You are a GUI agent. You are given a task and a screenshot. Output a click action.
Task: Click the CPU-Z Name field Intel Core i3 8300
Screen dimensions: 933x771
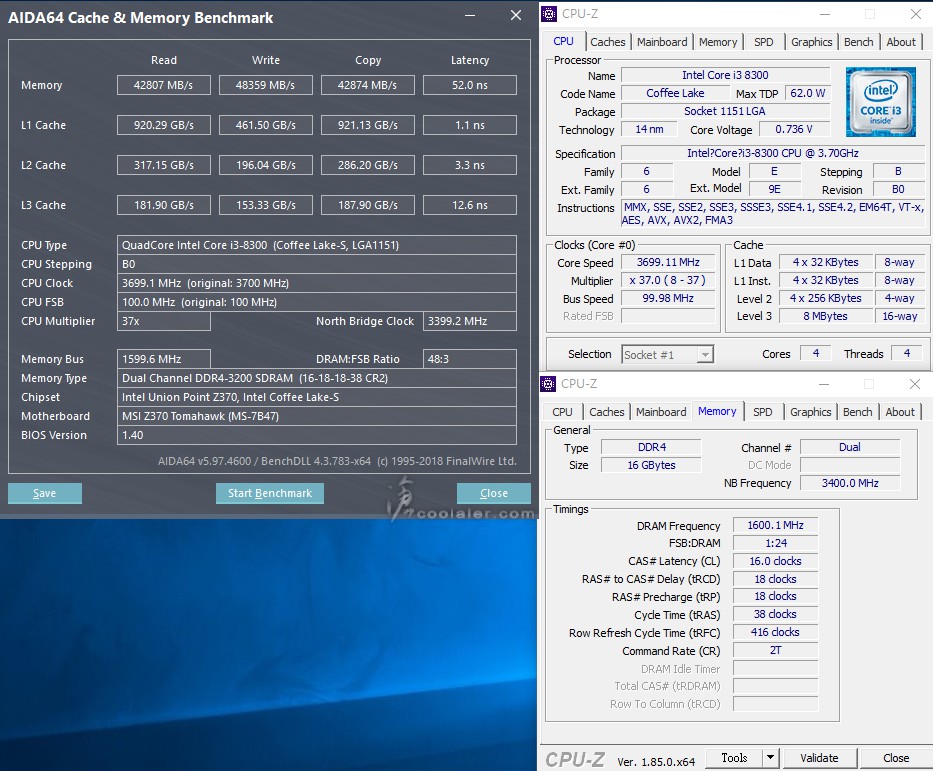tap(725, 76)
